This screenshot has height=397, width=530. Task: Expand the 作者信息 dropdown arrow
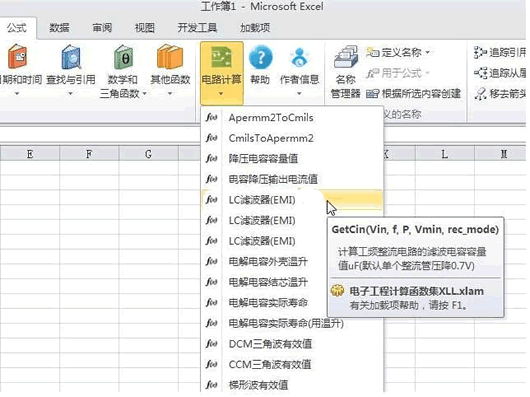click(299, 94)
